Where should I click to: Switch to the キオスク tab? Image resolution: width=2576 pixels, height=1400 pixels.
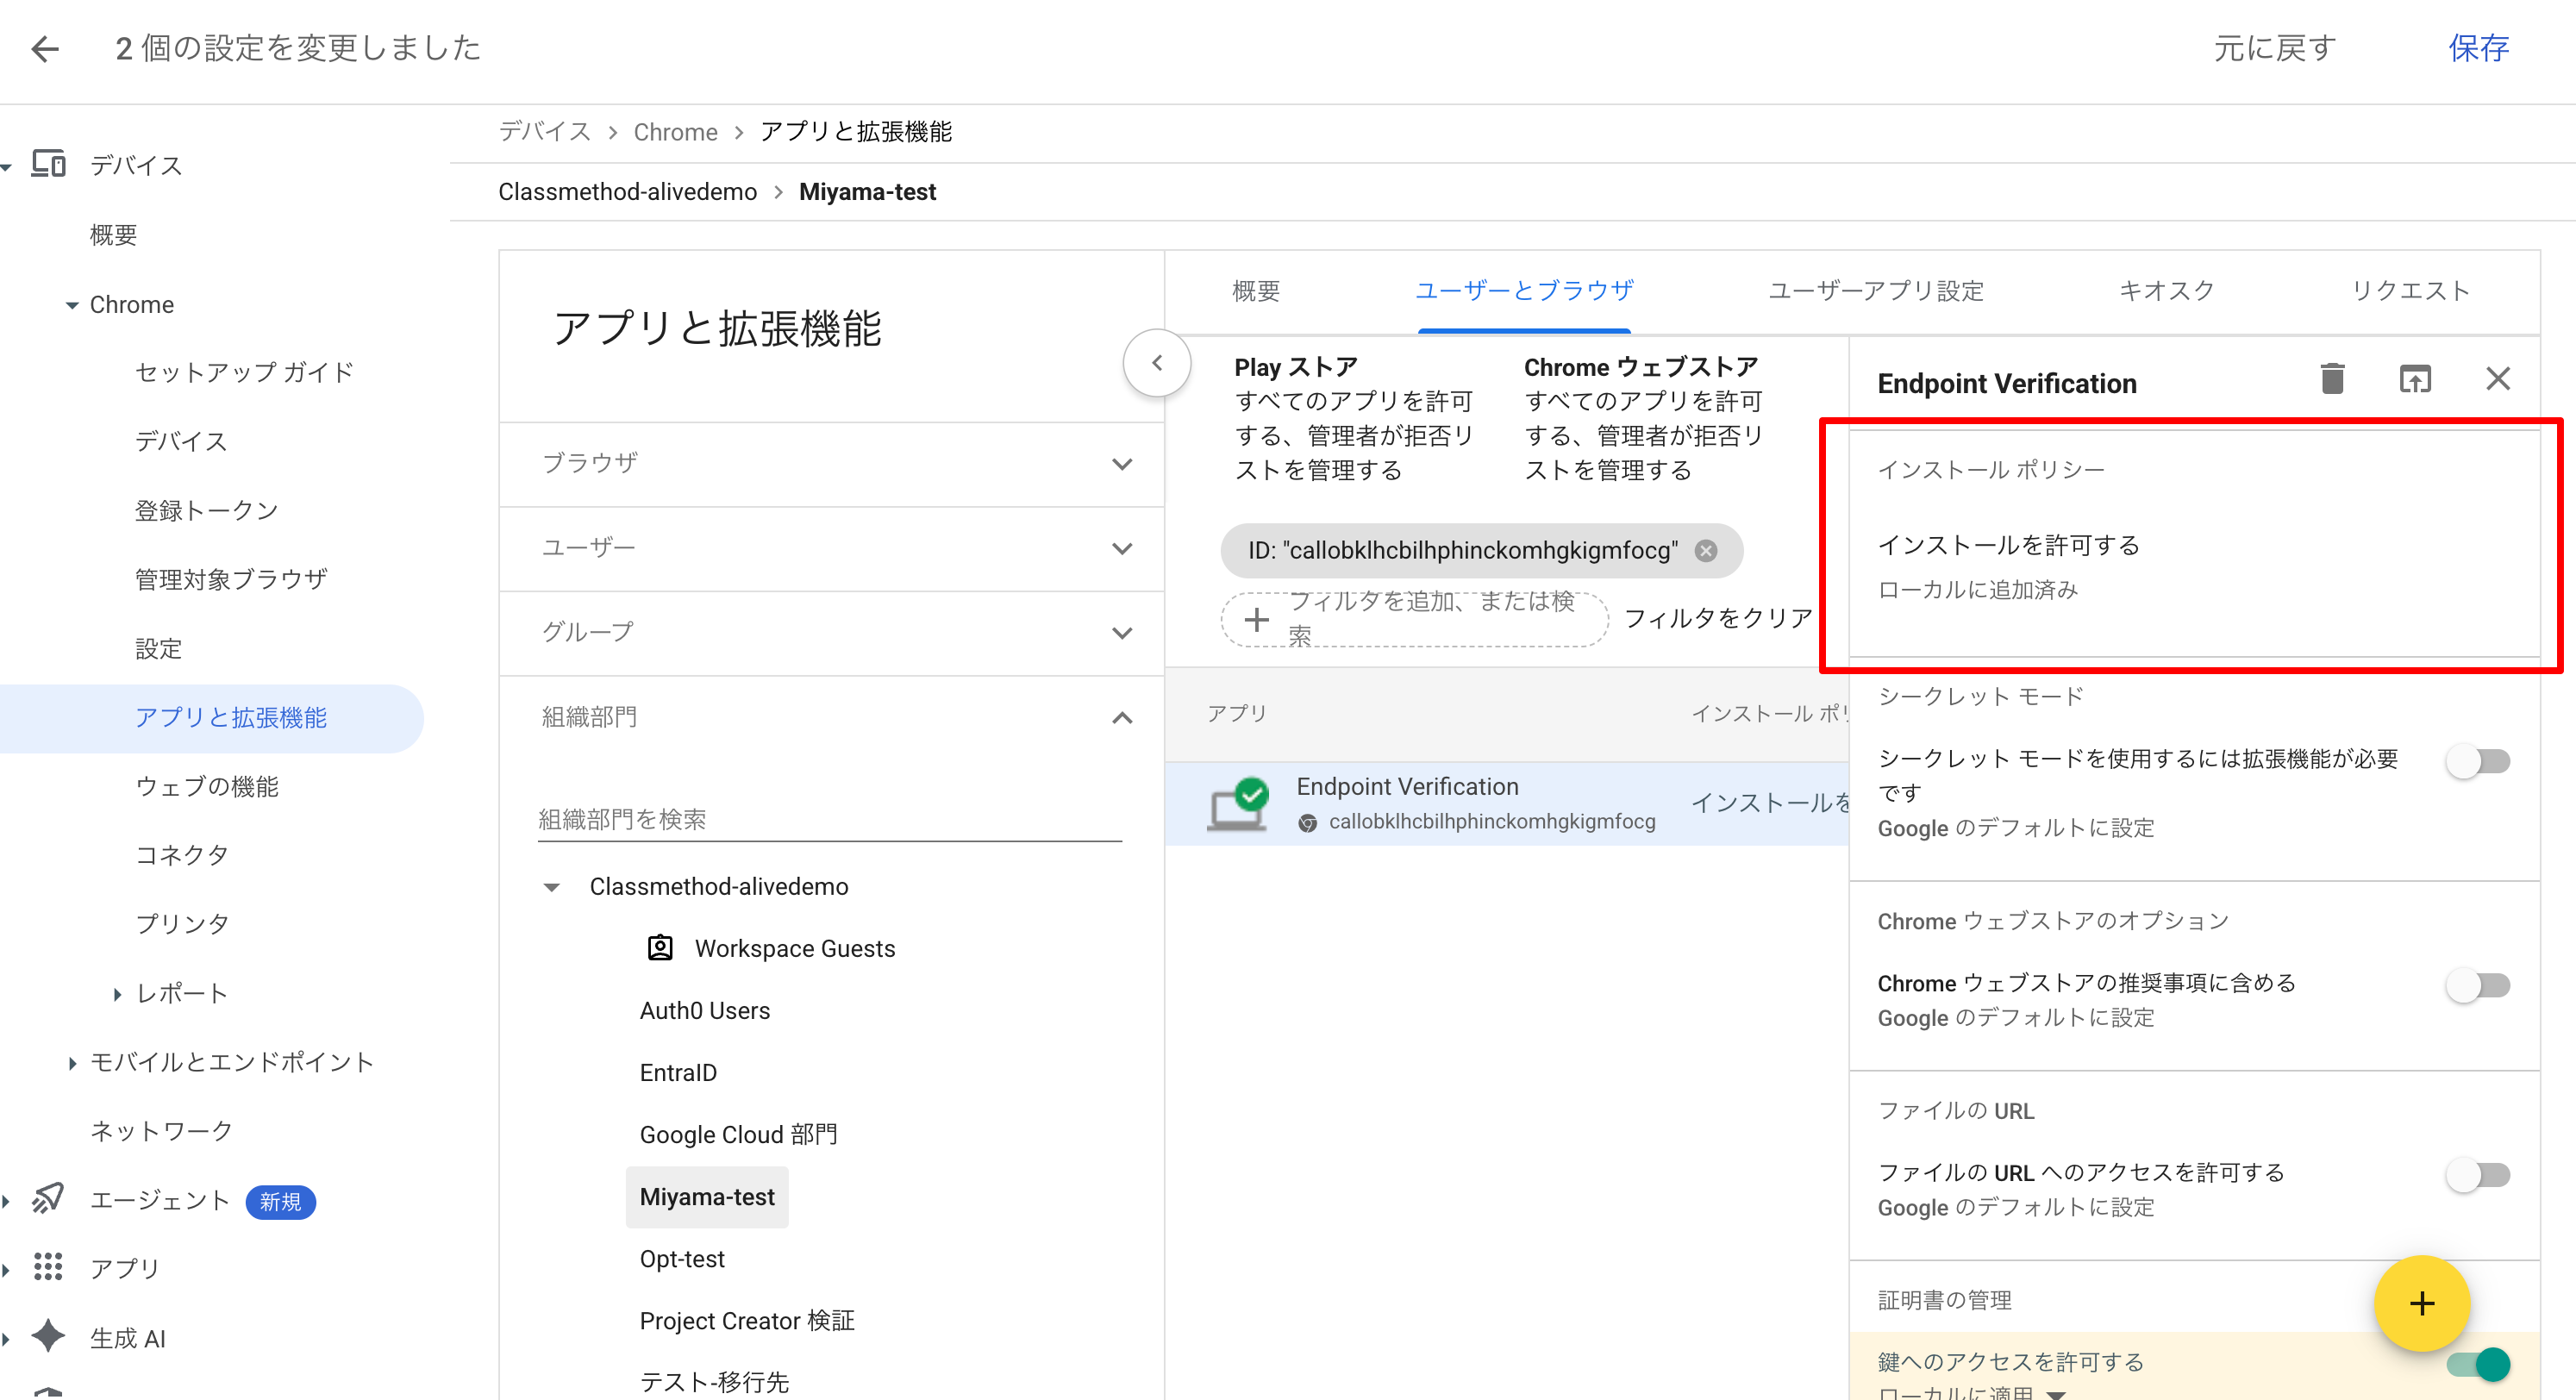(x=2167, y=291)
